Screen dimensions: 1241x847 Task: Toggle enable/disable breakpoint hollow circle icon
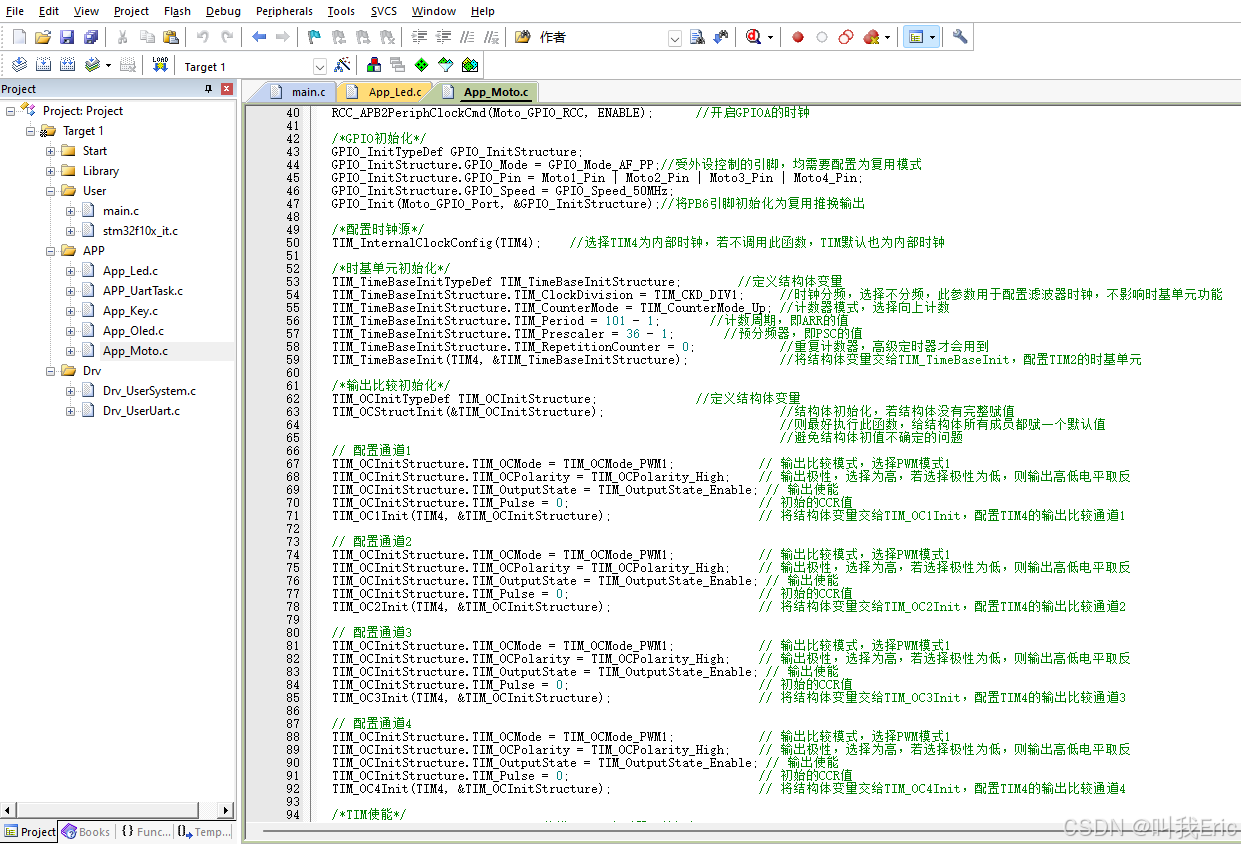822,37
